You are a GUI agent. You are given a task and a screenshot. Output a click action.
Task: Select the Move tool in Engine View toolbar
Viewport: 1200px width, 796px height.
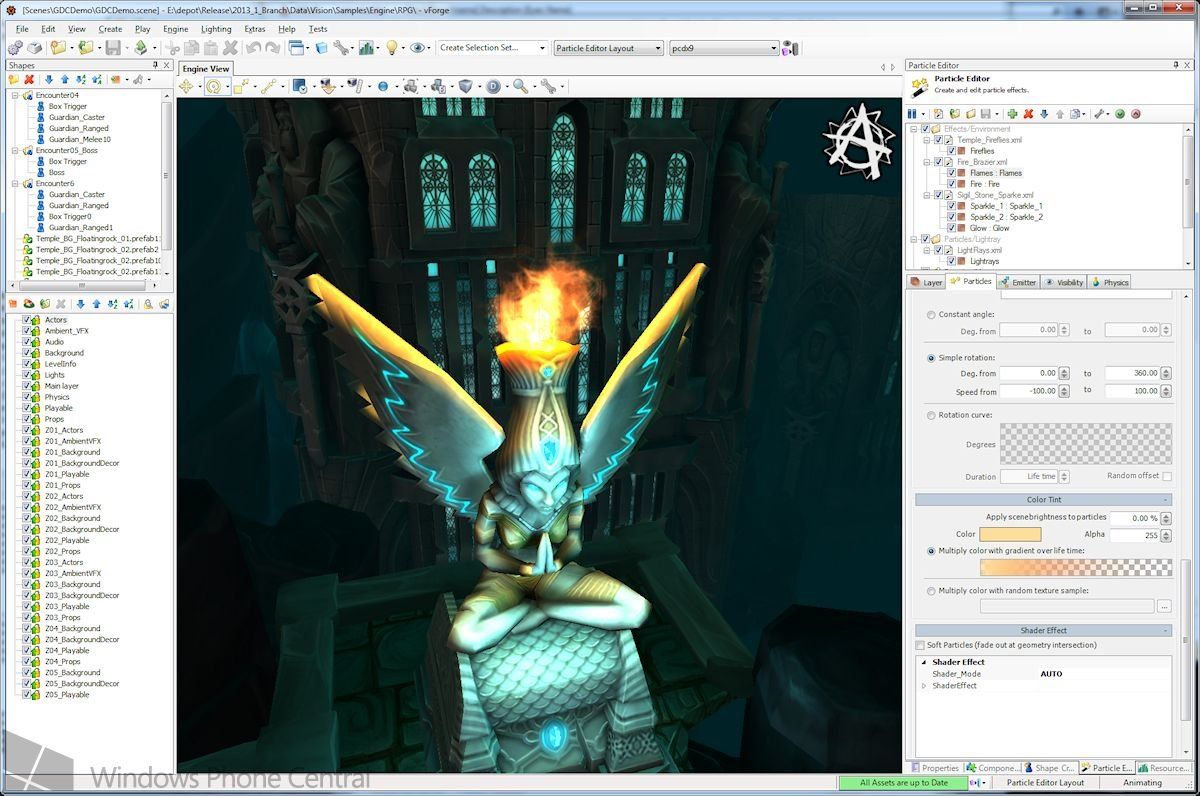click(186, 86)
